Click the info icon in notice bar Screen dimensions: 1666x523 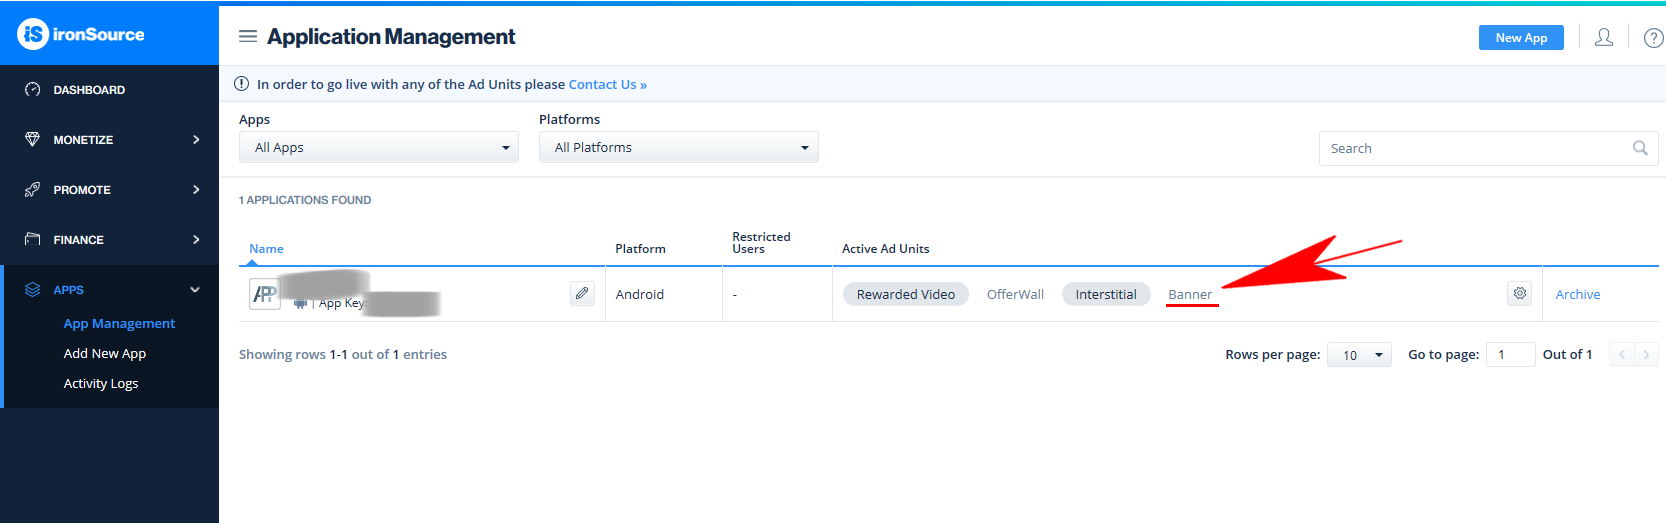click(x=241, y=84)
